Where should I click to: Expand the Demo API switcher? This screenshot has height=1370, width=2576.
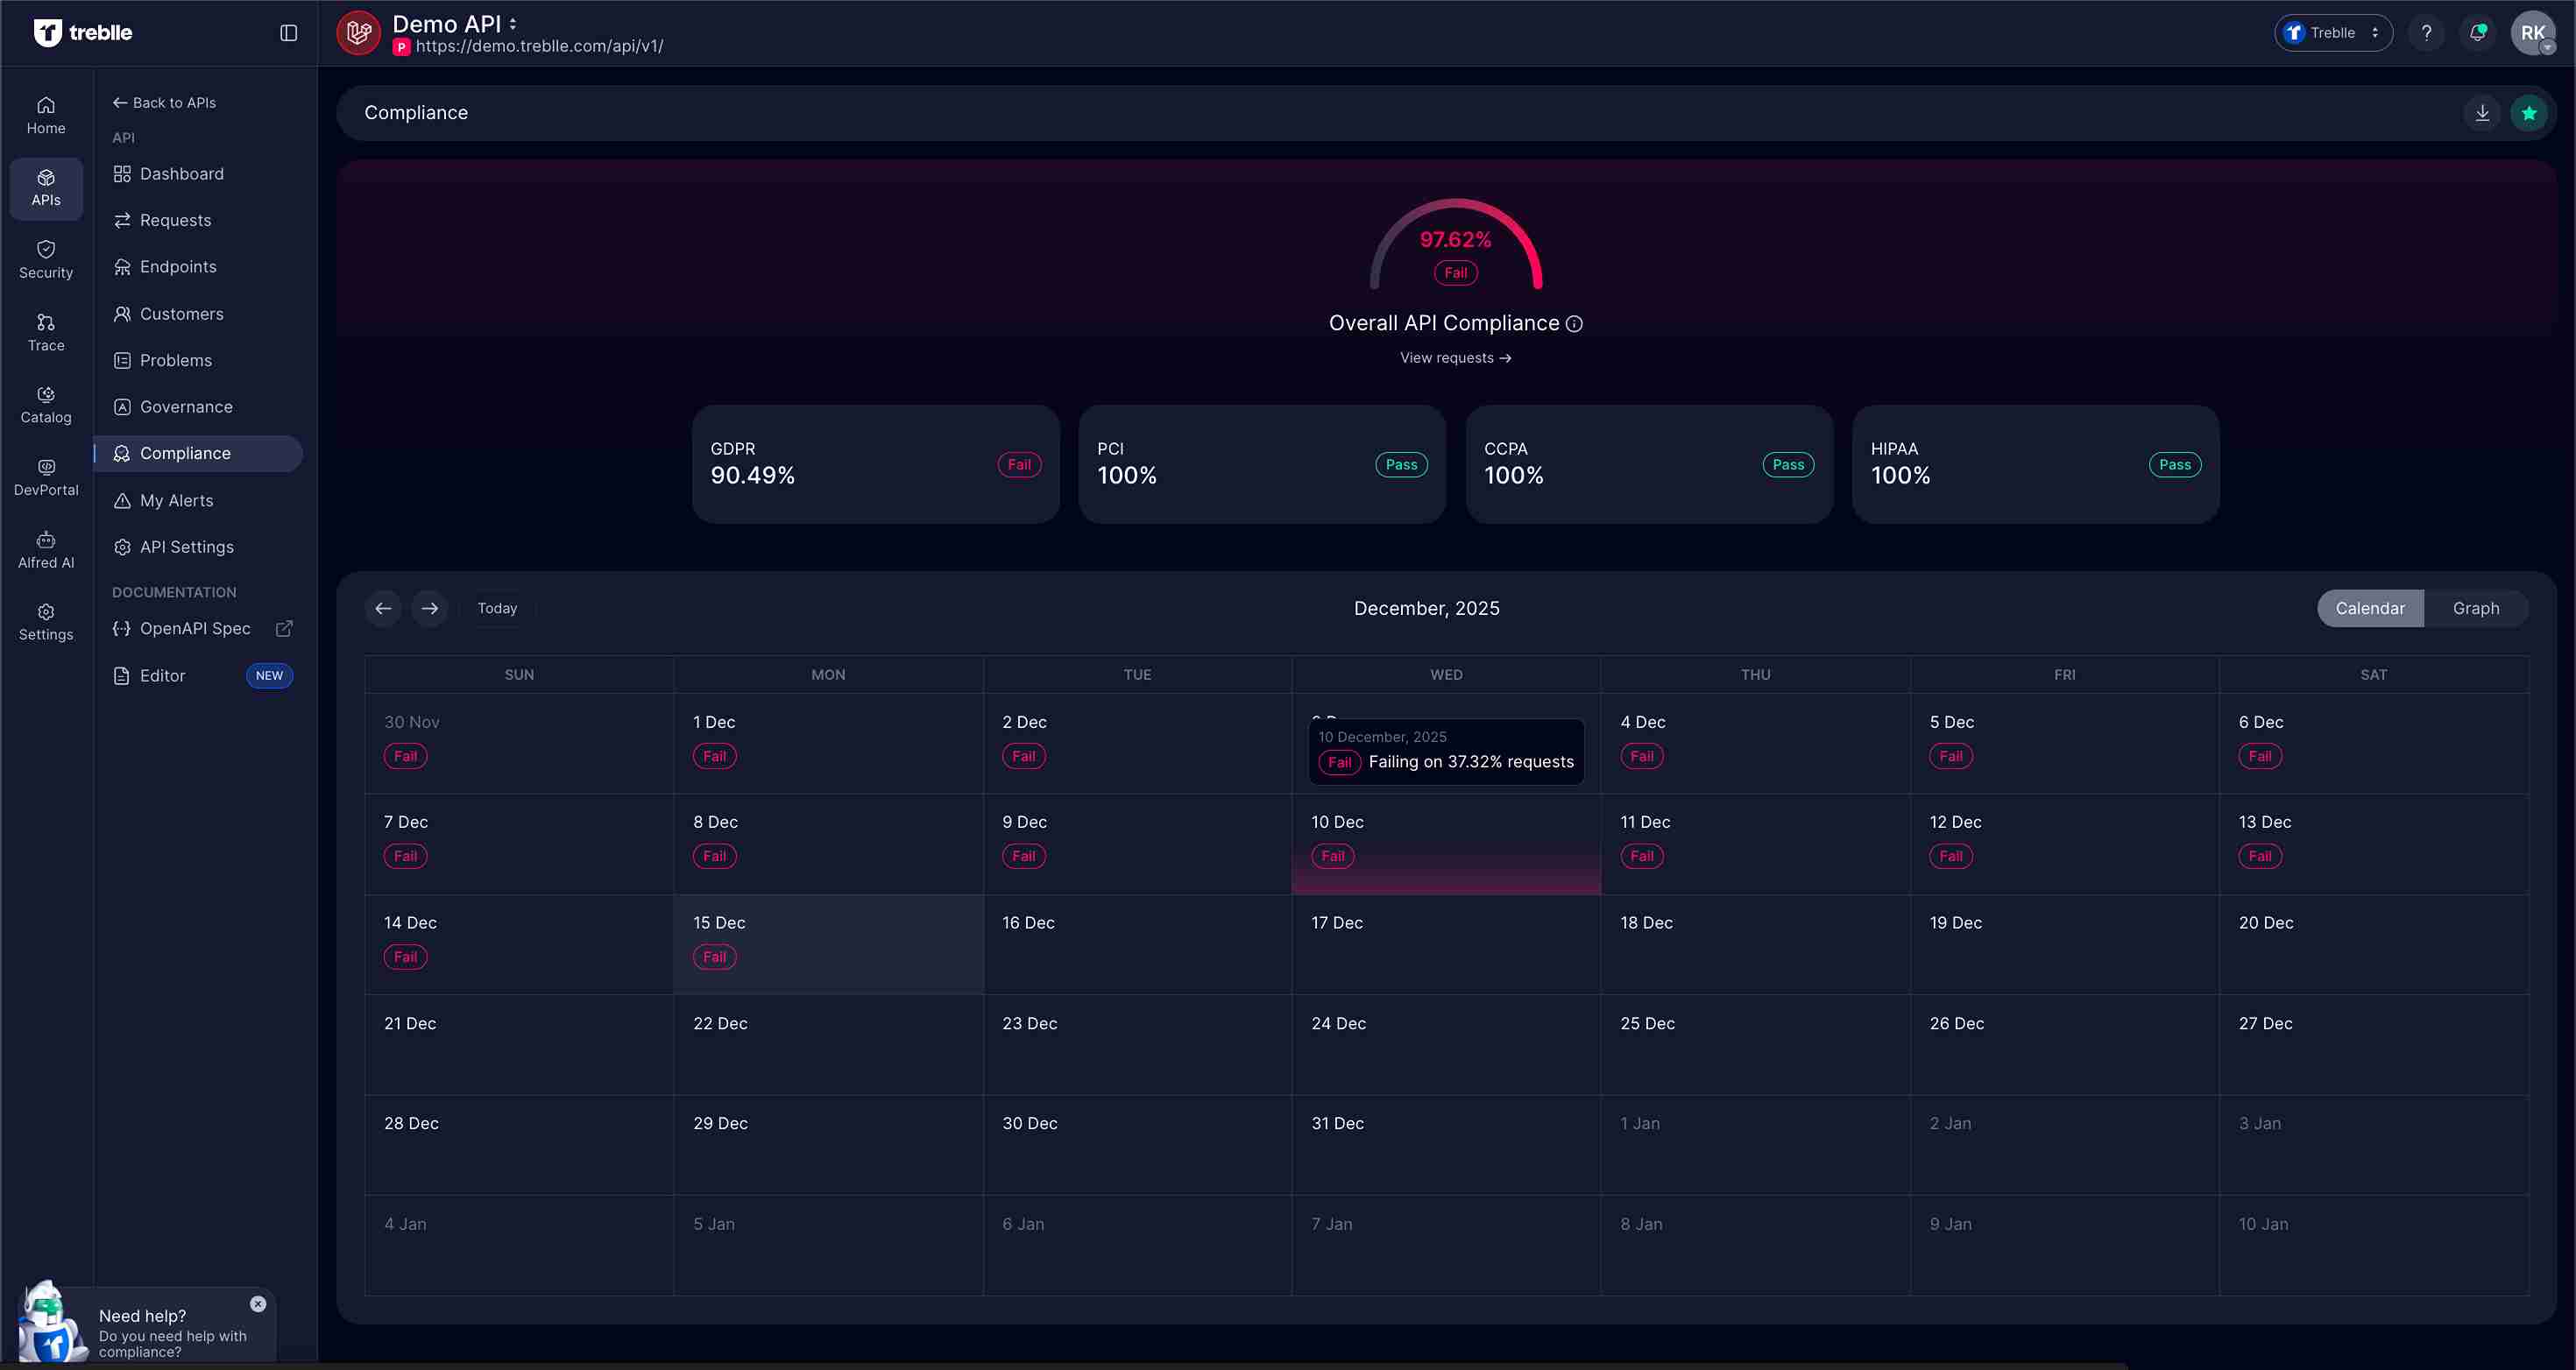[x=512, y=22]
